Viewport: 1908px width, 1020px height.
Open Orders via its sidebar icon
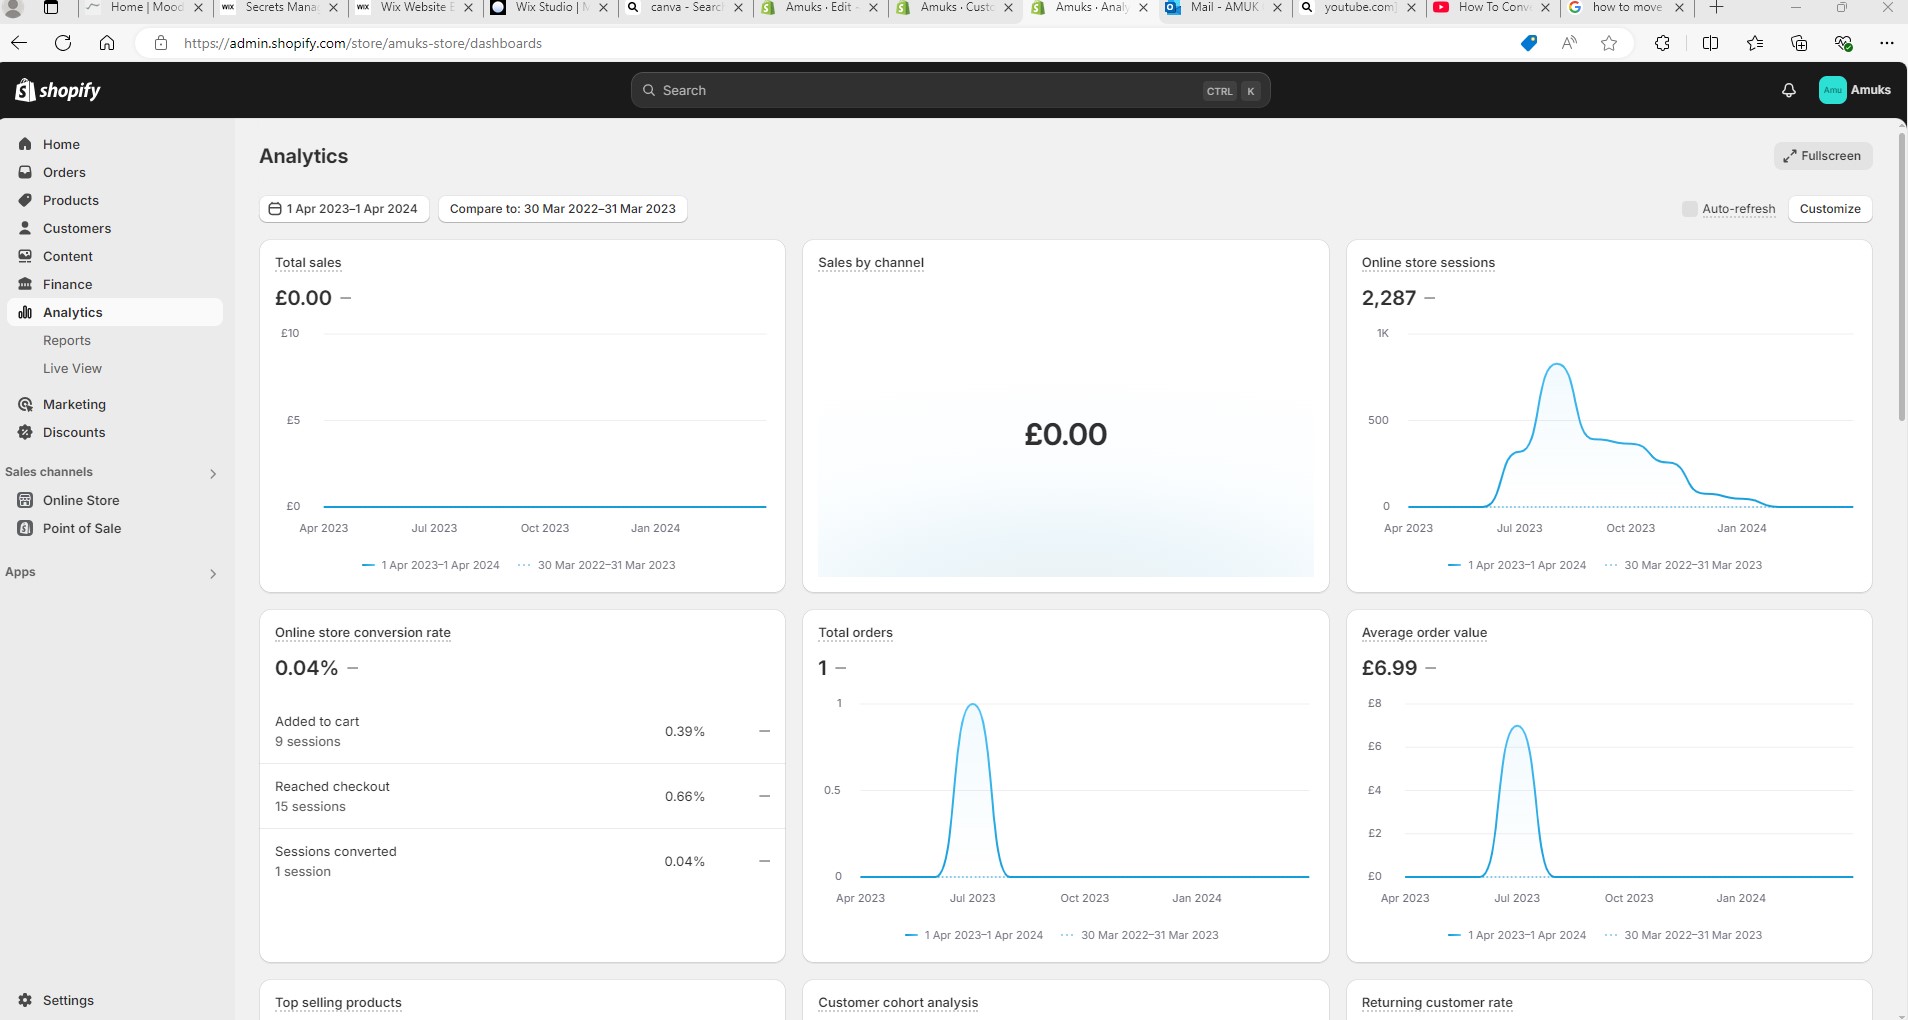pos(25,172)
